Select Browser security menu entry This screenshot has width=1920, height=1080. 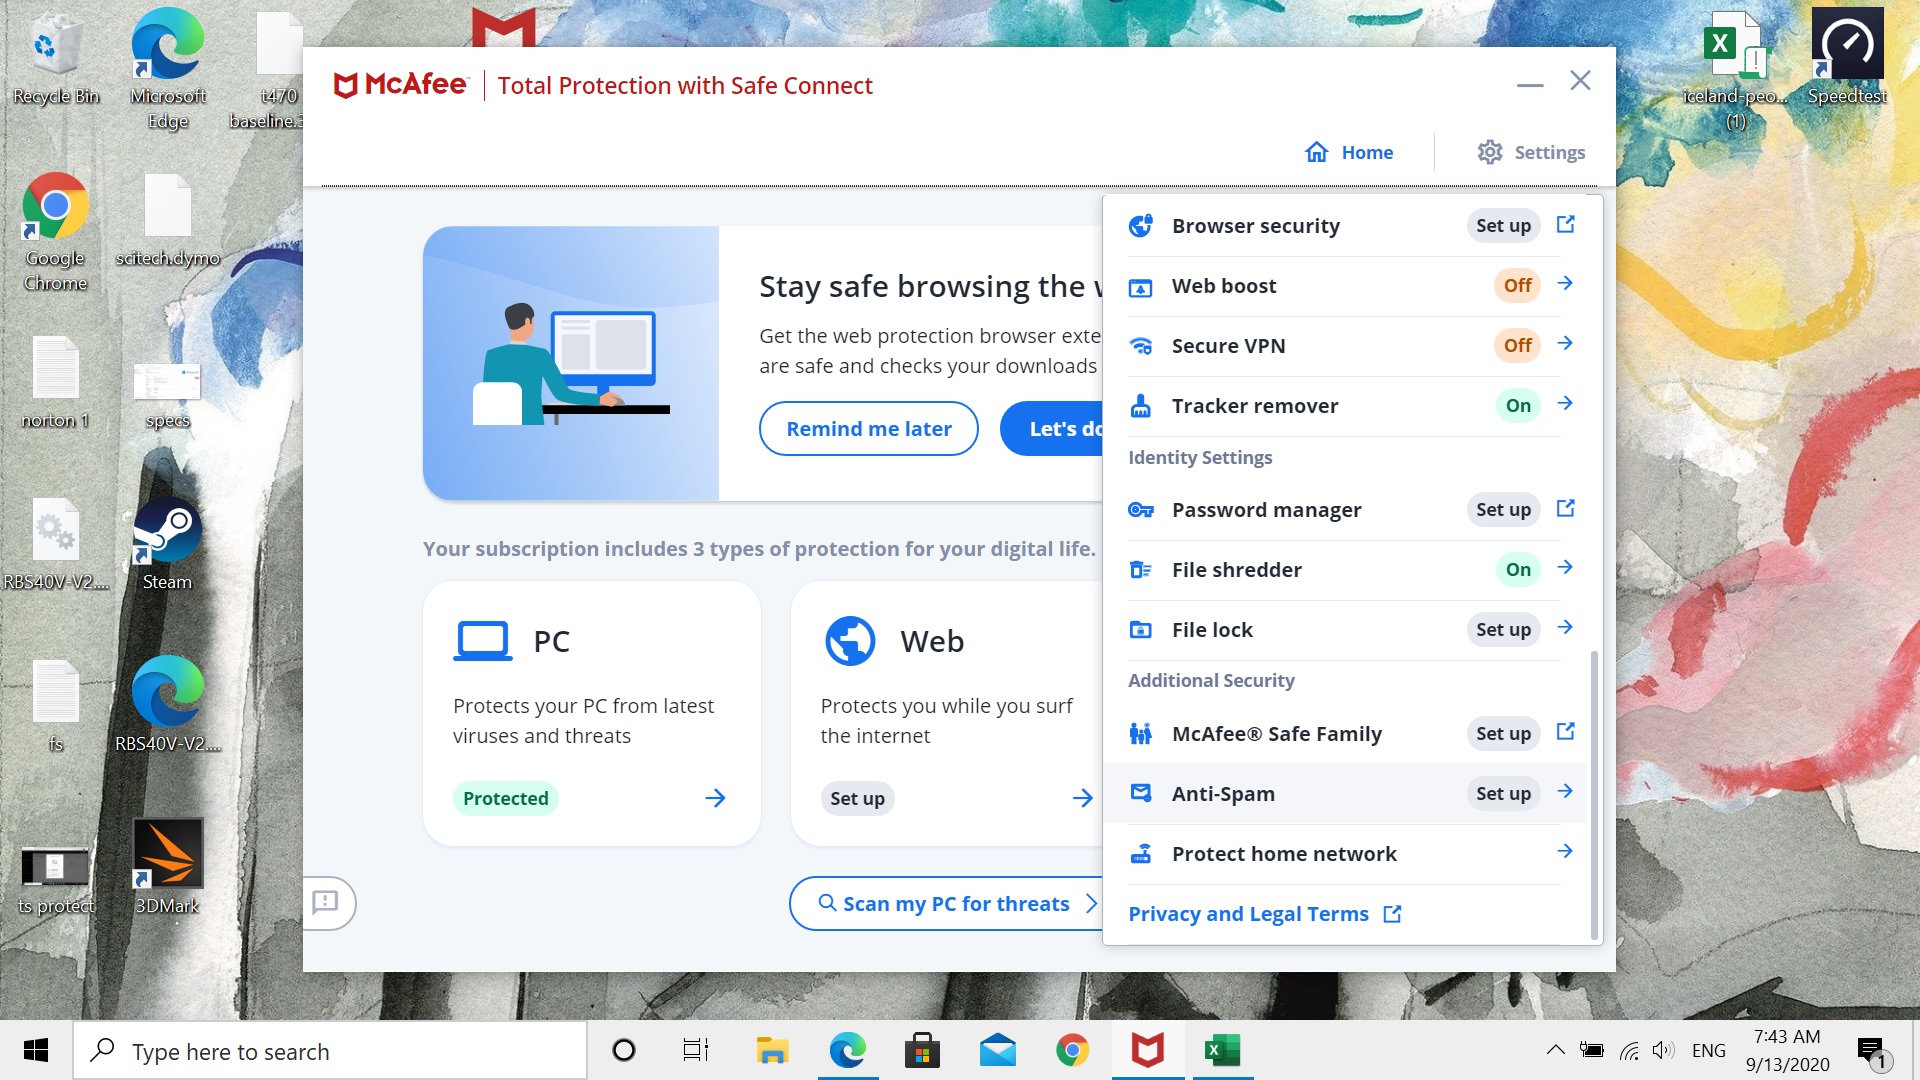coord(1344,226)
